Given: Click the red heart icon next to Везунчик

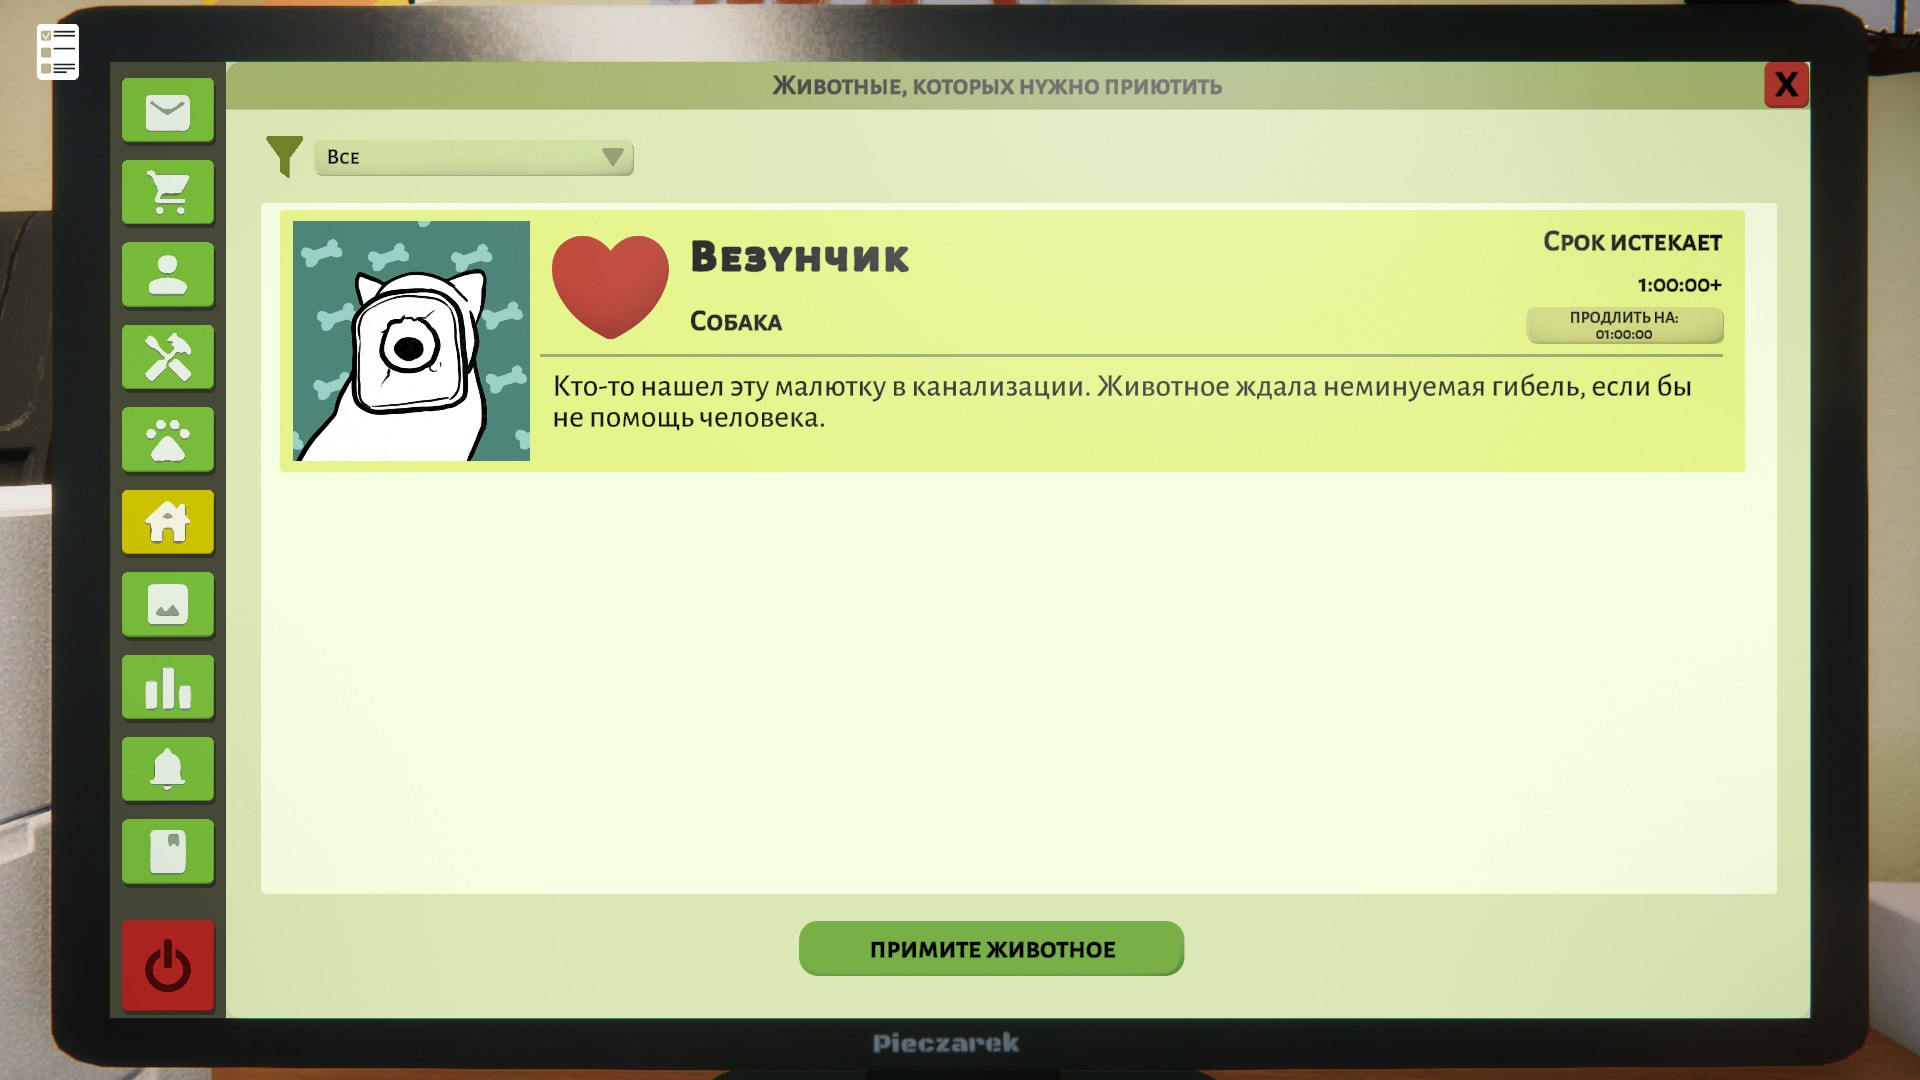Looking at the screenshot, I should pyautogui.click(x=610, y=287).
